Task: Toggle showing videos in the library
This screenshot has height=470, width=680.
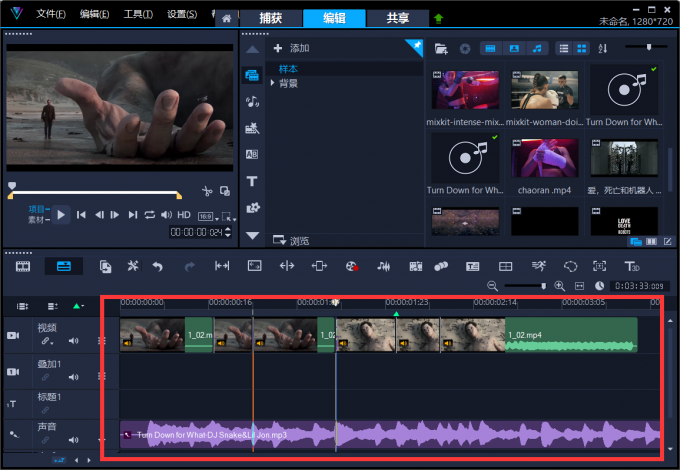Action: point(490,49)
